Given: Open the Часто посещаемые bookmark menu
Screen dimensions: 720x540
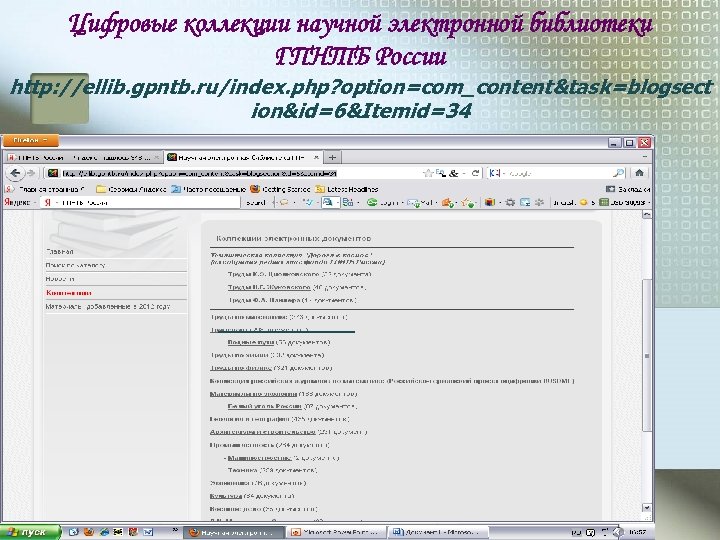Looking at the screenshot, I should (208, 189).
